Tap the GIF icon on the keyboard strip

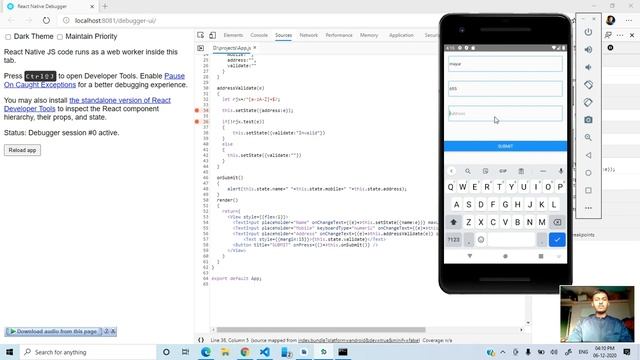(503, 171)
